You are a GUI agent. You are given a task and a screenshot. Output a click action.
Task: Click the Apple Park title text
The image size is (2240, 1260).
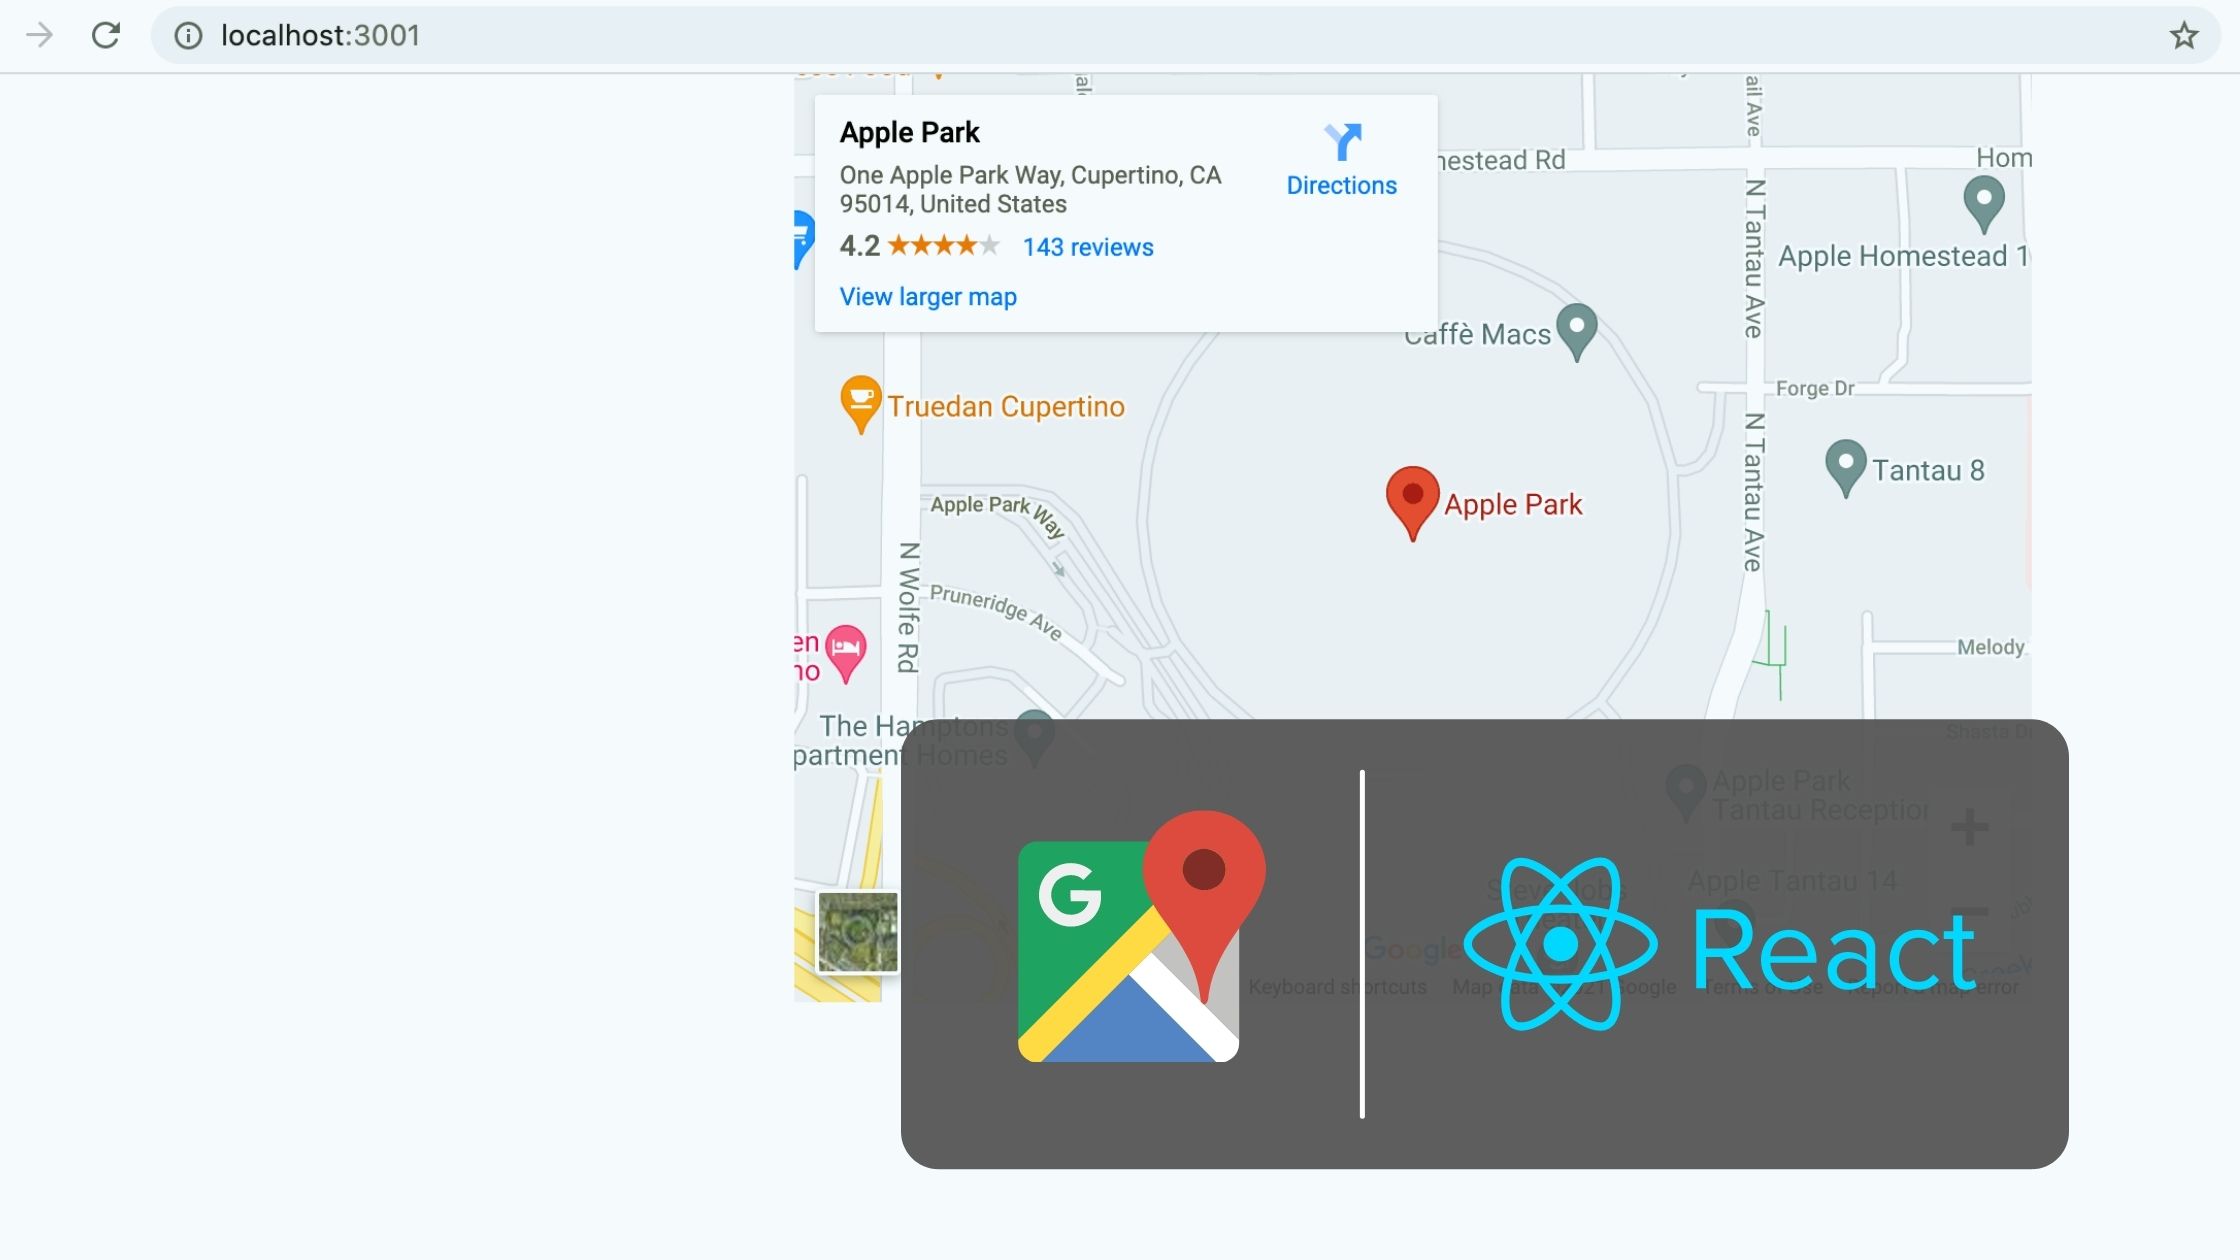pyautogui.click(x=909, y=132)
